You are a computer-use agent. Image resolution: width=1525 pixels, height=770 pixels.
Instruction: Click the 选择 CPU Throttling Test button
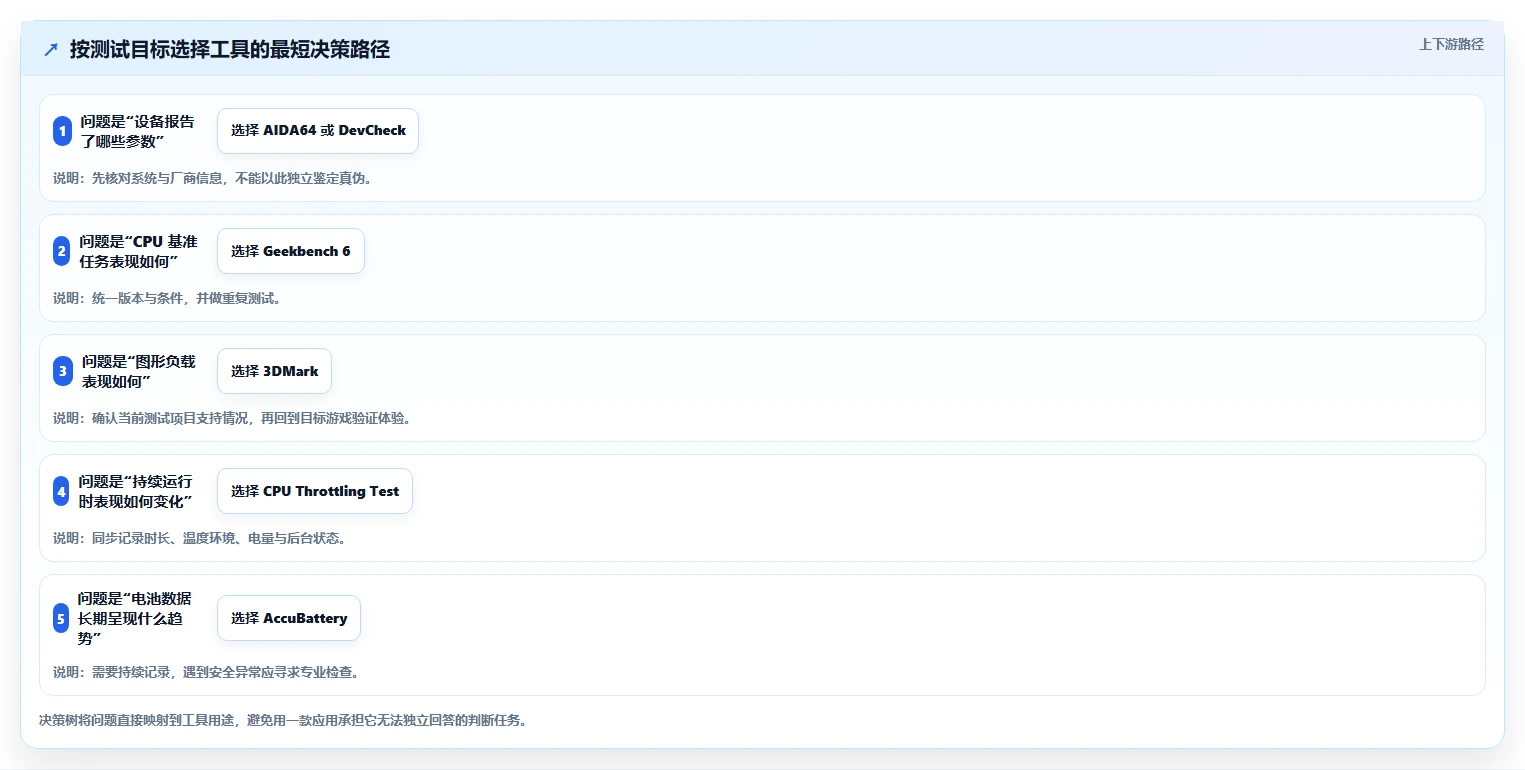point(315,491)
